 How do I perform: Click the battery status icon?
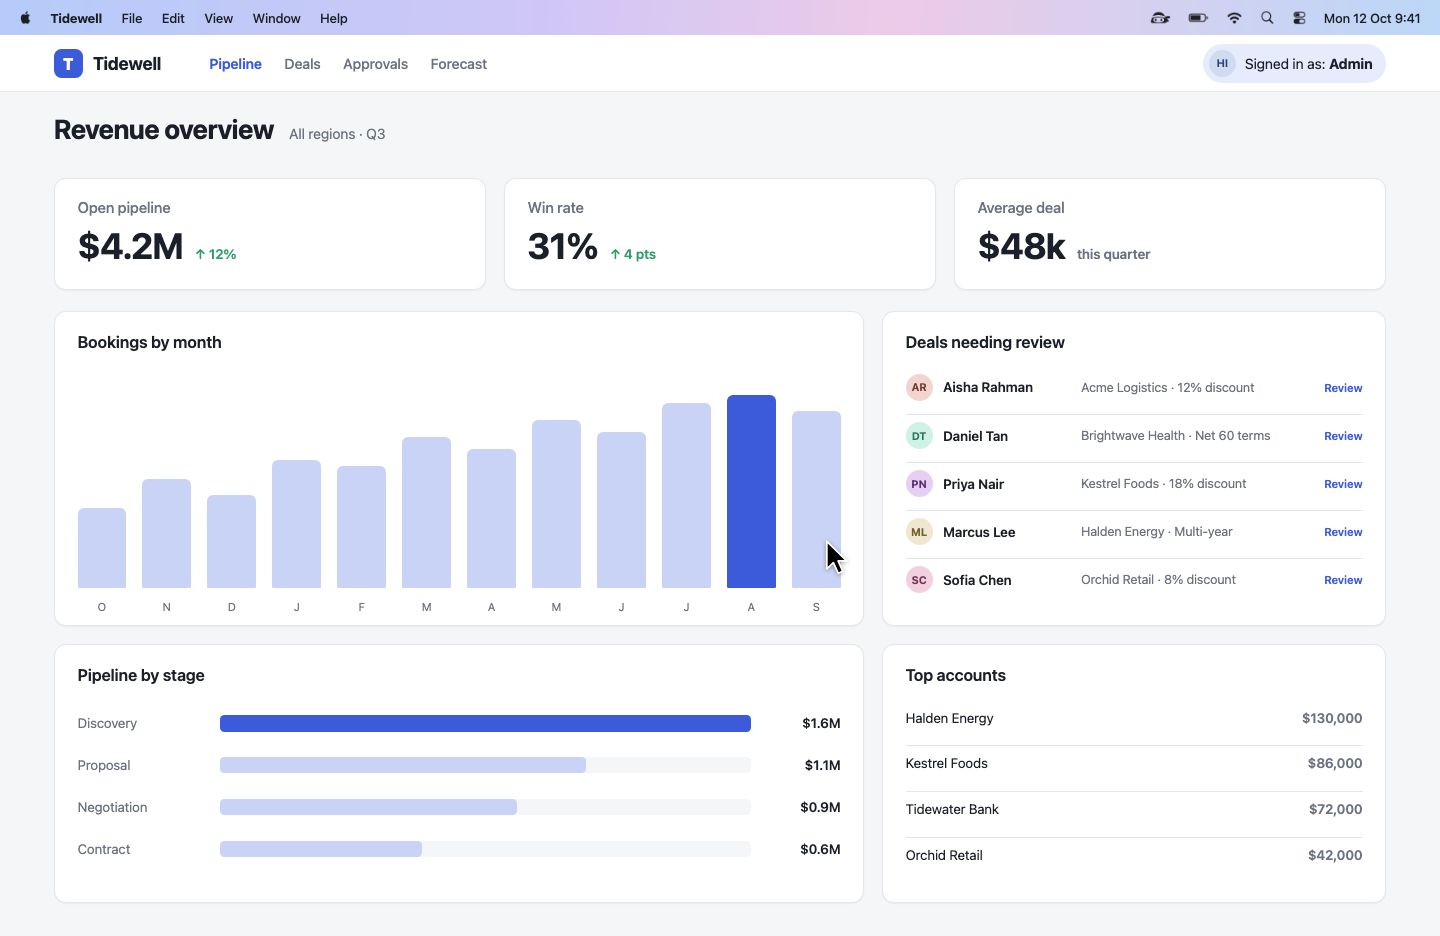[x=1198, y=18]
